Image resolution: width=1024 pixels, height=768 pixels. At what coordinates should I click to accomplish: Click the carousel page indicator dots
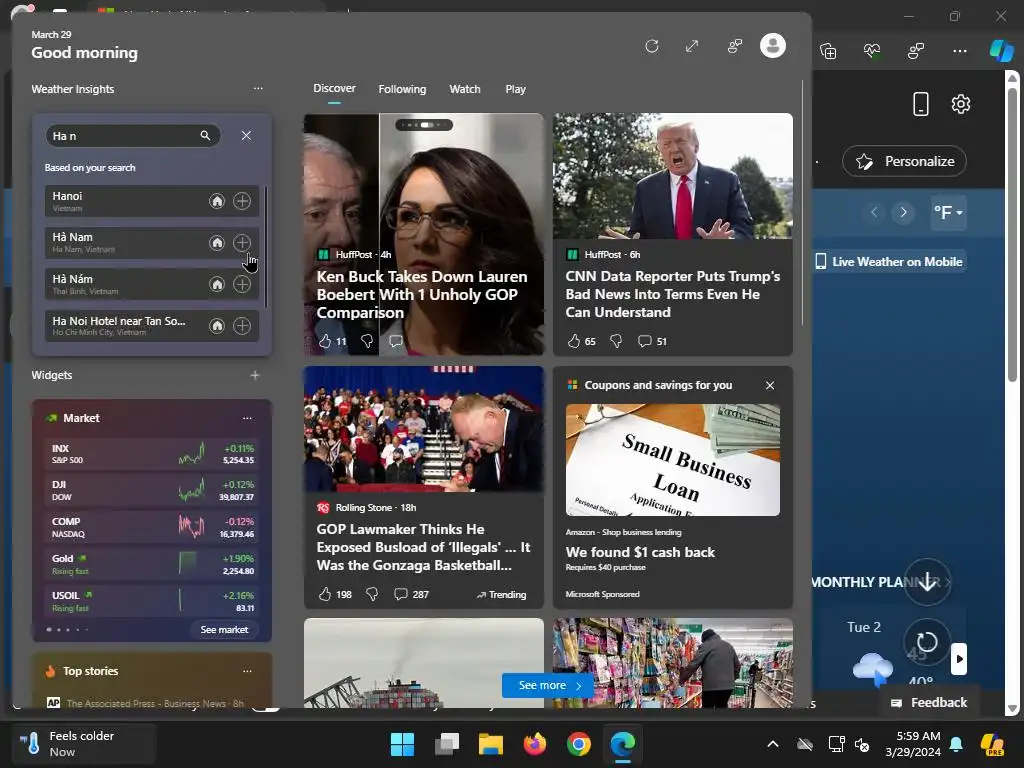click(424, 125)
